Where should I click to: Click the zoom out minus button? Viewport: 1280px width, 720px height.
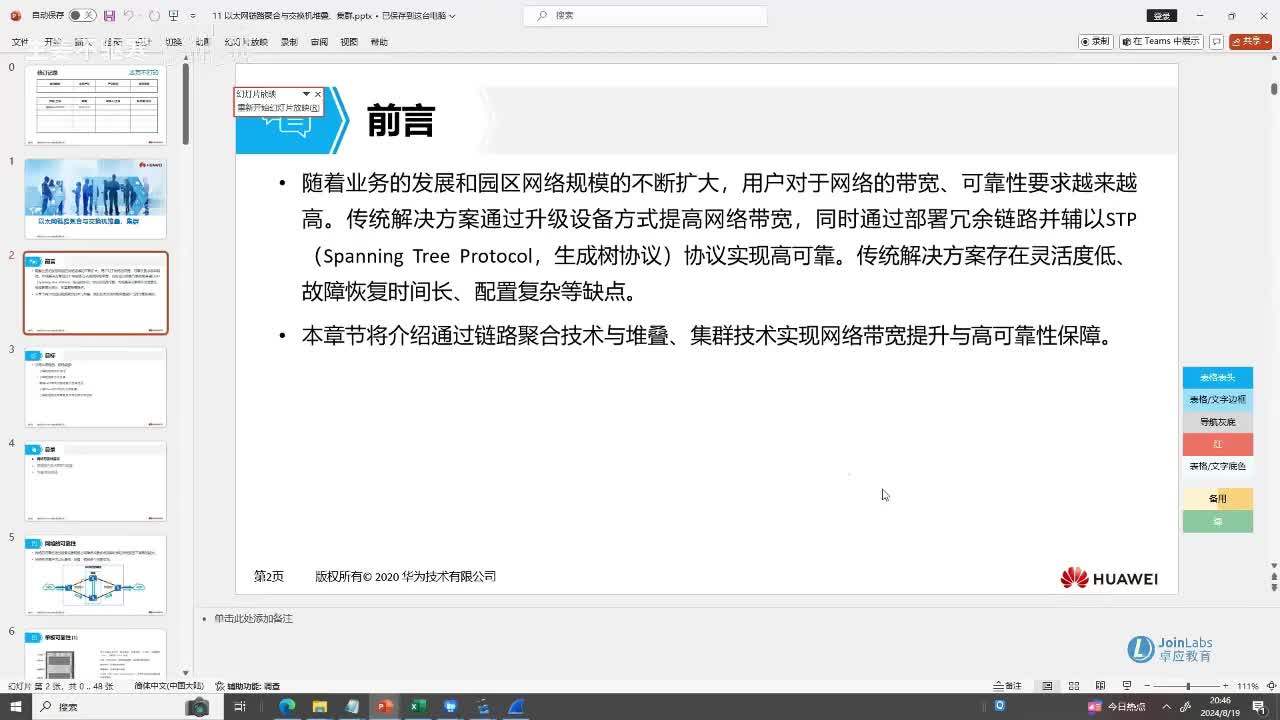point(1146,686)
